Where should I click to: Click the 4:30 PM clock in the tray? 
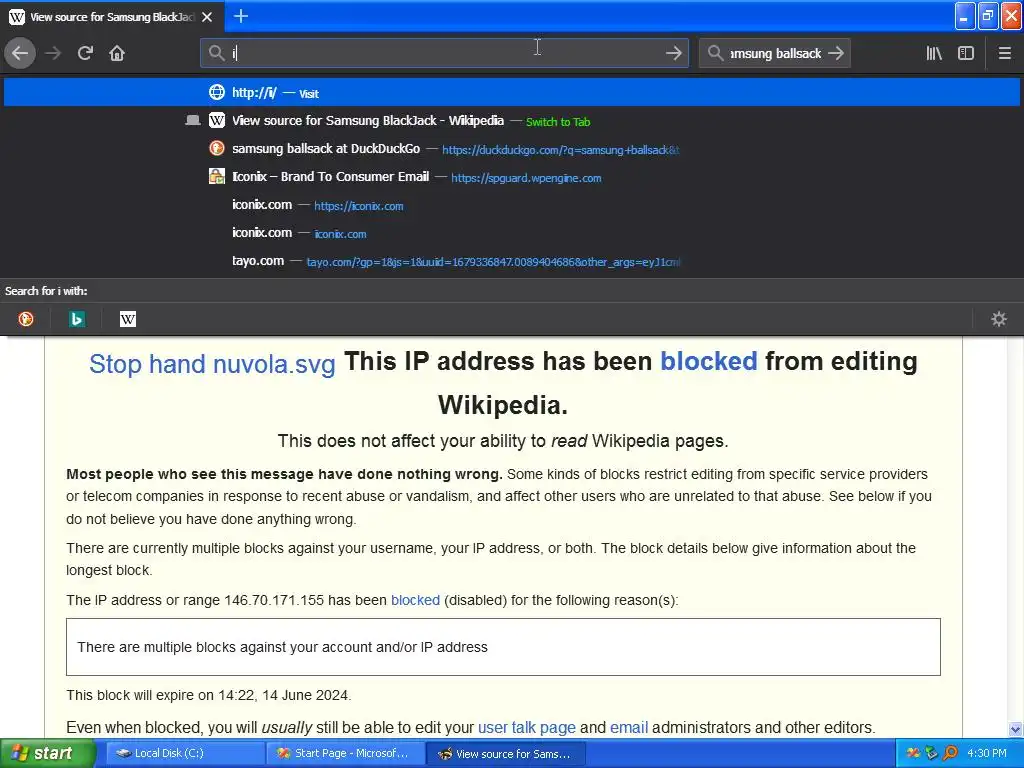(x=987, y=753)
